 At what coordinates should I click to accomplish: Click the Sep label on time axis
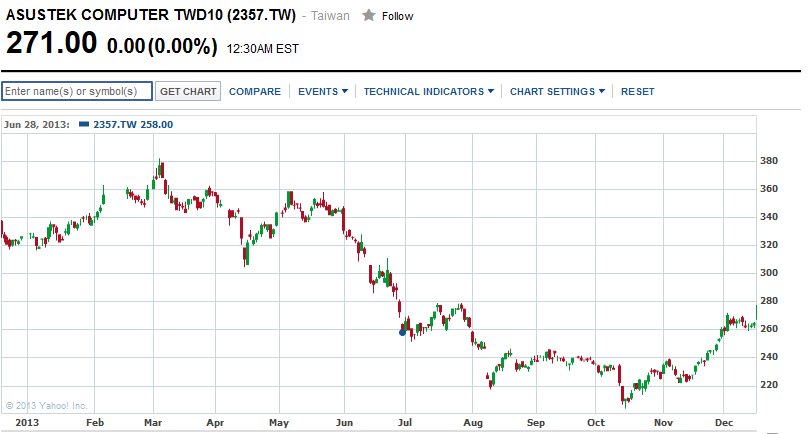coord(535,423)
